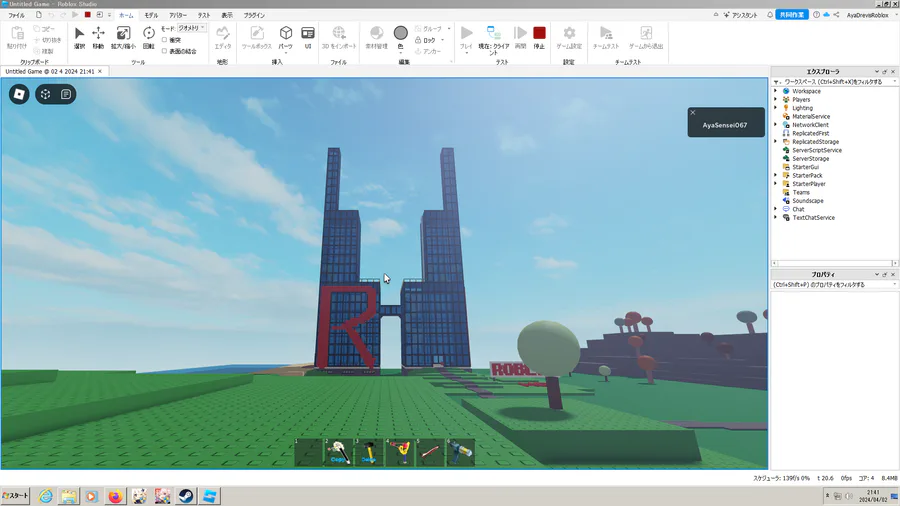Select ServerScriptService in Explorer

816,150
